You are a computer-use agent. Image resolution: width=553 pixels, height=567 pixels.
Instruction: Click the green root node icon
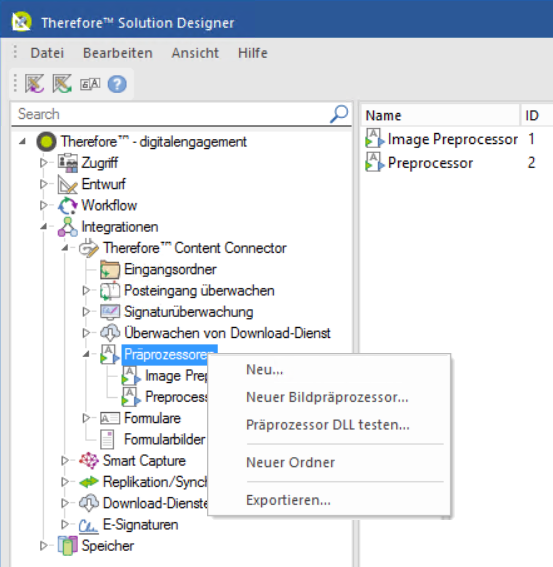click(x=46, y=141)
